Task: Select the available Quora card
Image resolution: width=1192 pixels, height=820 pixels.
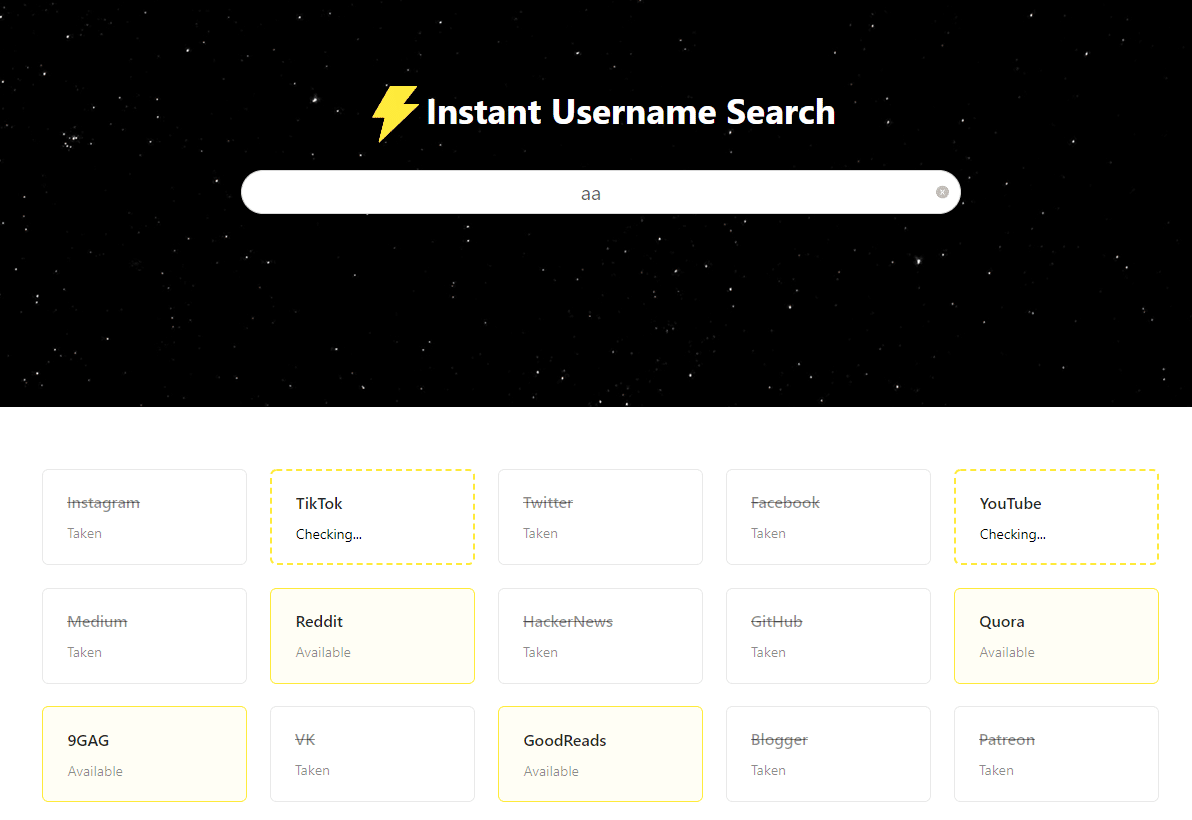Action: [x=1056, y=636]
